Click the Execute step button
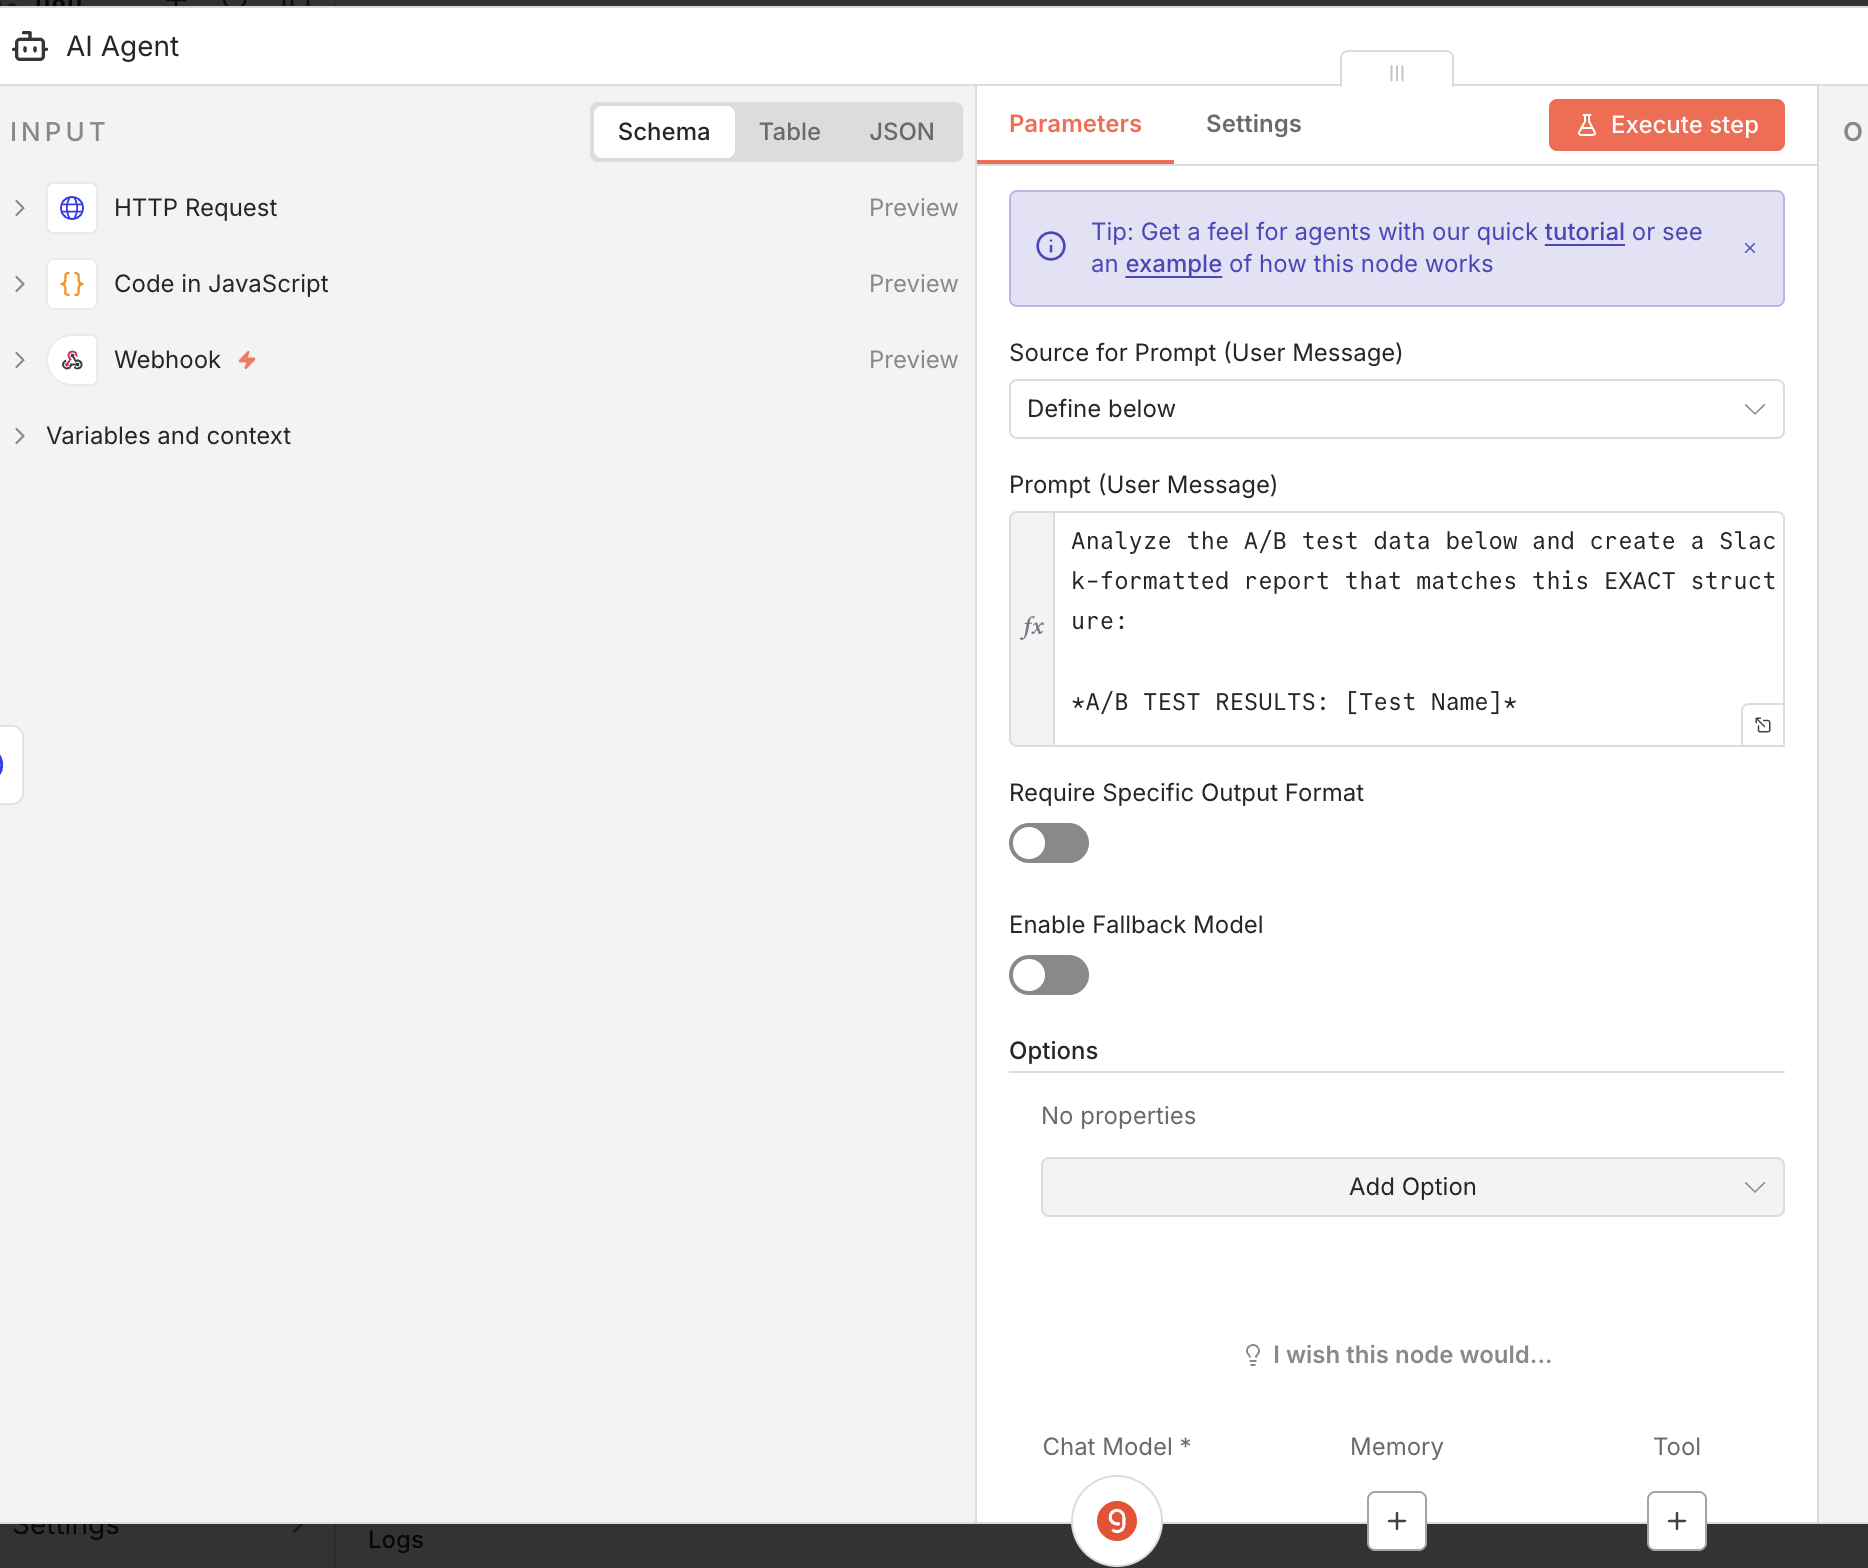The width and height of the screenshot is (1868, 1568). 1666,125
